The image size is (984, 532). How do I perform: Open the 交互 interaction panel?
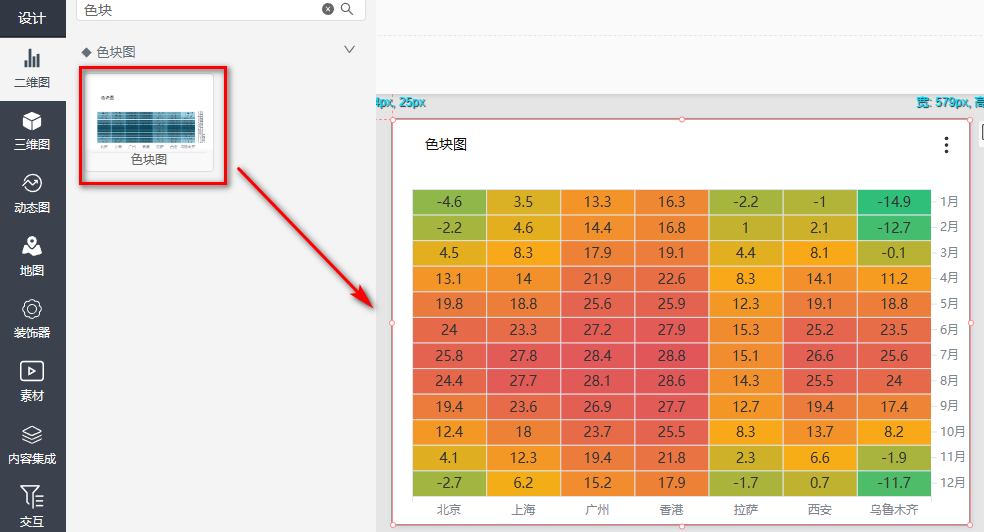pyautogui.click(x=32, y=506)
